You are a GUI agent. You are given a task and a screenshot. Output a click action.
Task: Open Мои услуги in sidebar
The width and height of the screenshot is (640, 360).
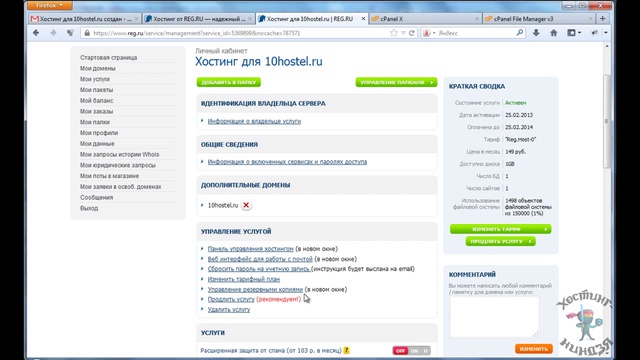(95, 79)
